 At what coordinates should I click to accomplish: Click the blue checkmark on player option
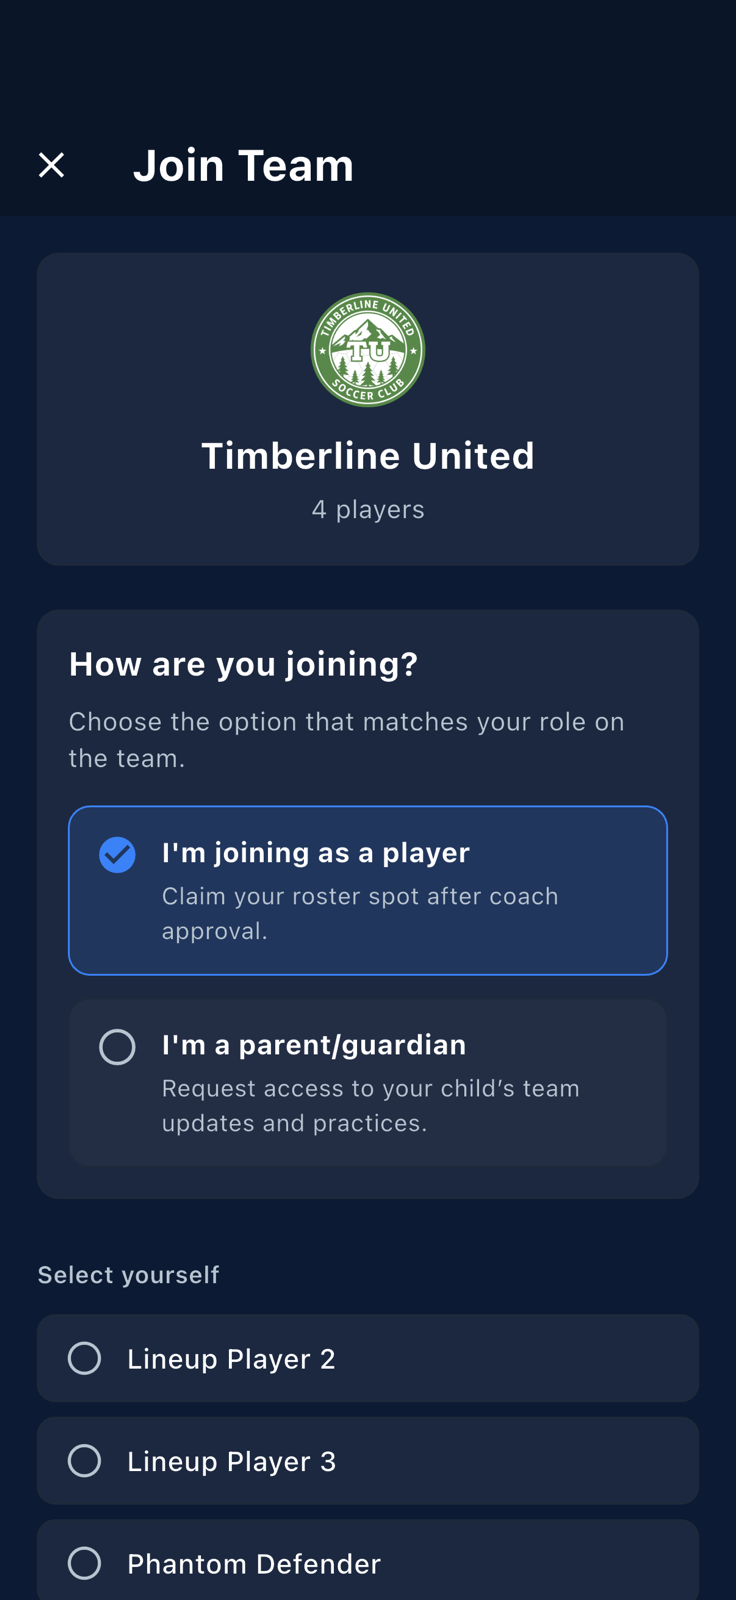(x=117, y=855)
